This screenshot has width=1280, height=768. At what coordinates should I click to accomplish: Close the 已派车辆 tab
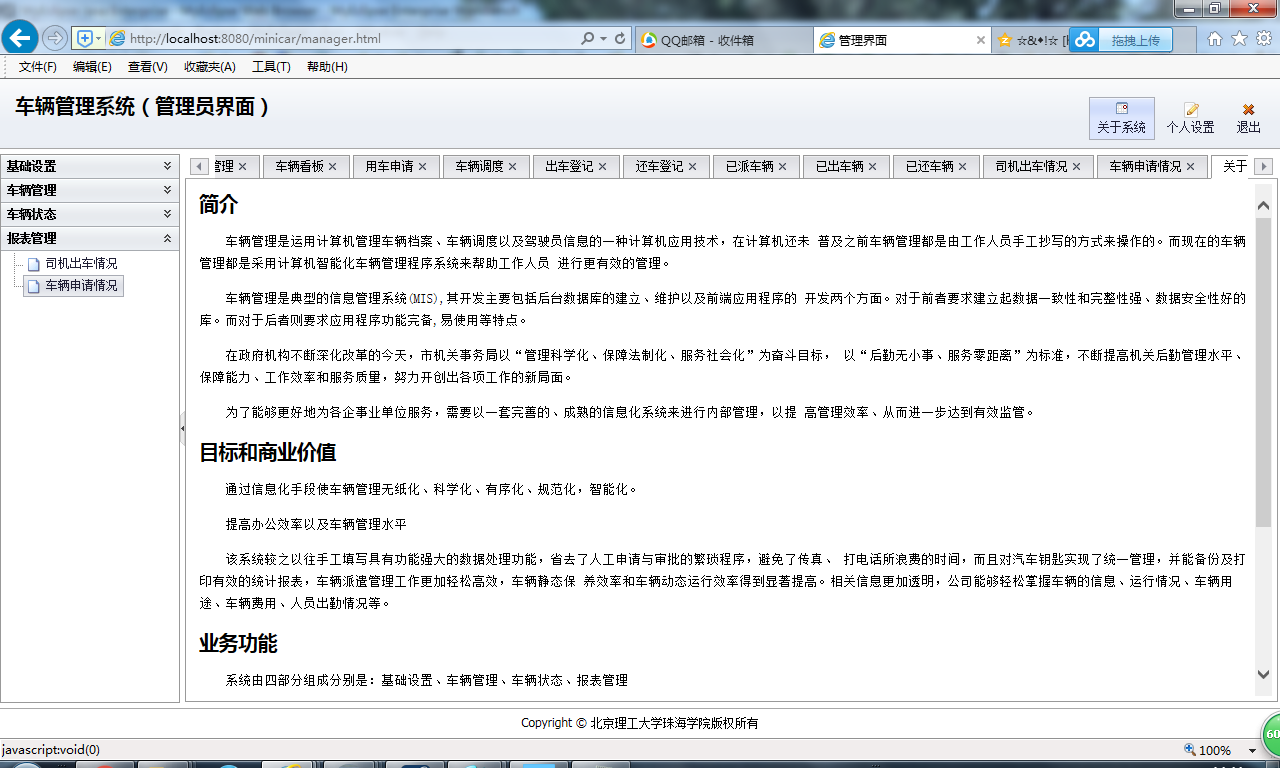(x=782, y=167)
